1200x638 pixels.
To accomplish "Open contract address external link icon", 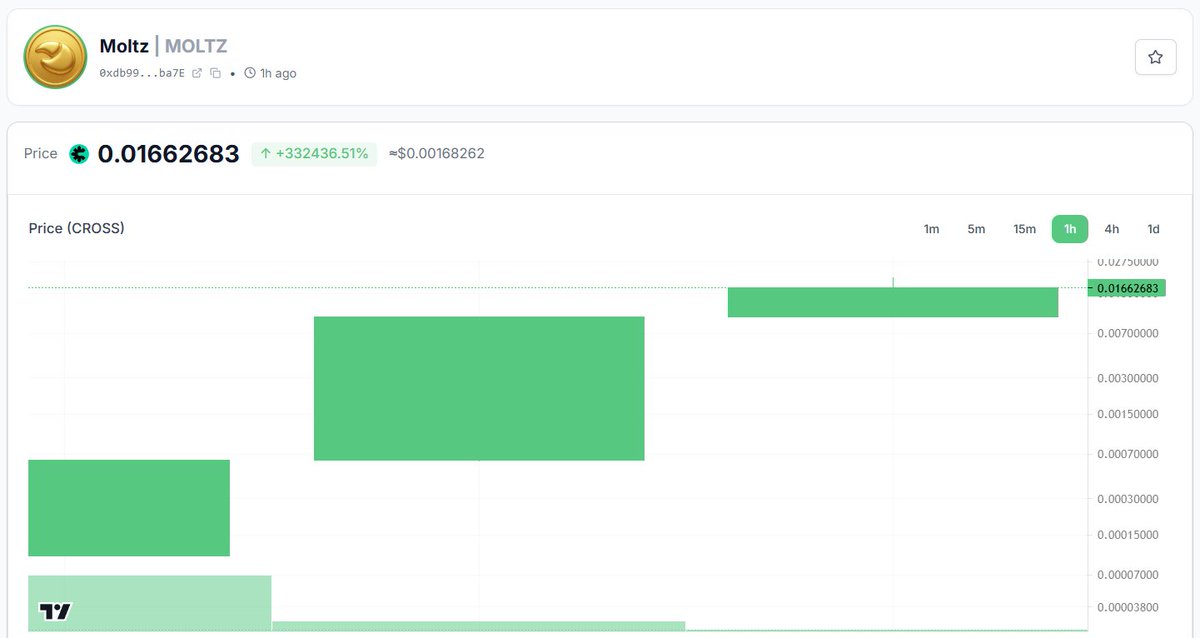I will [197, 73].
